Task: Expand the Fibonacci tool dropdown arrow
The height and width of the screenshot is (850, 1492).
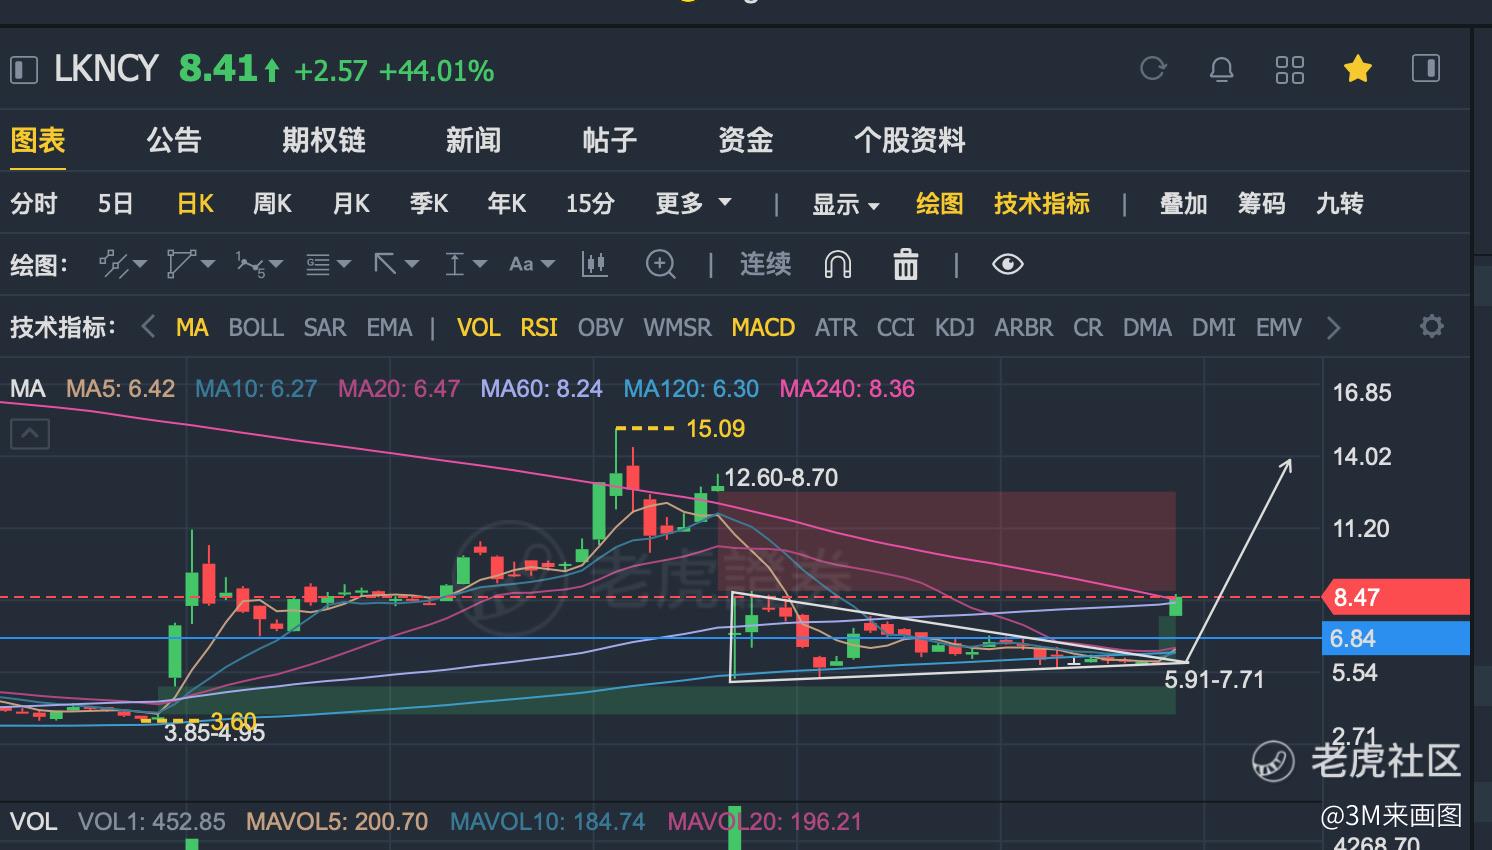Action: 344,264
